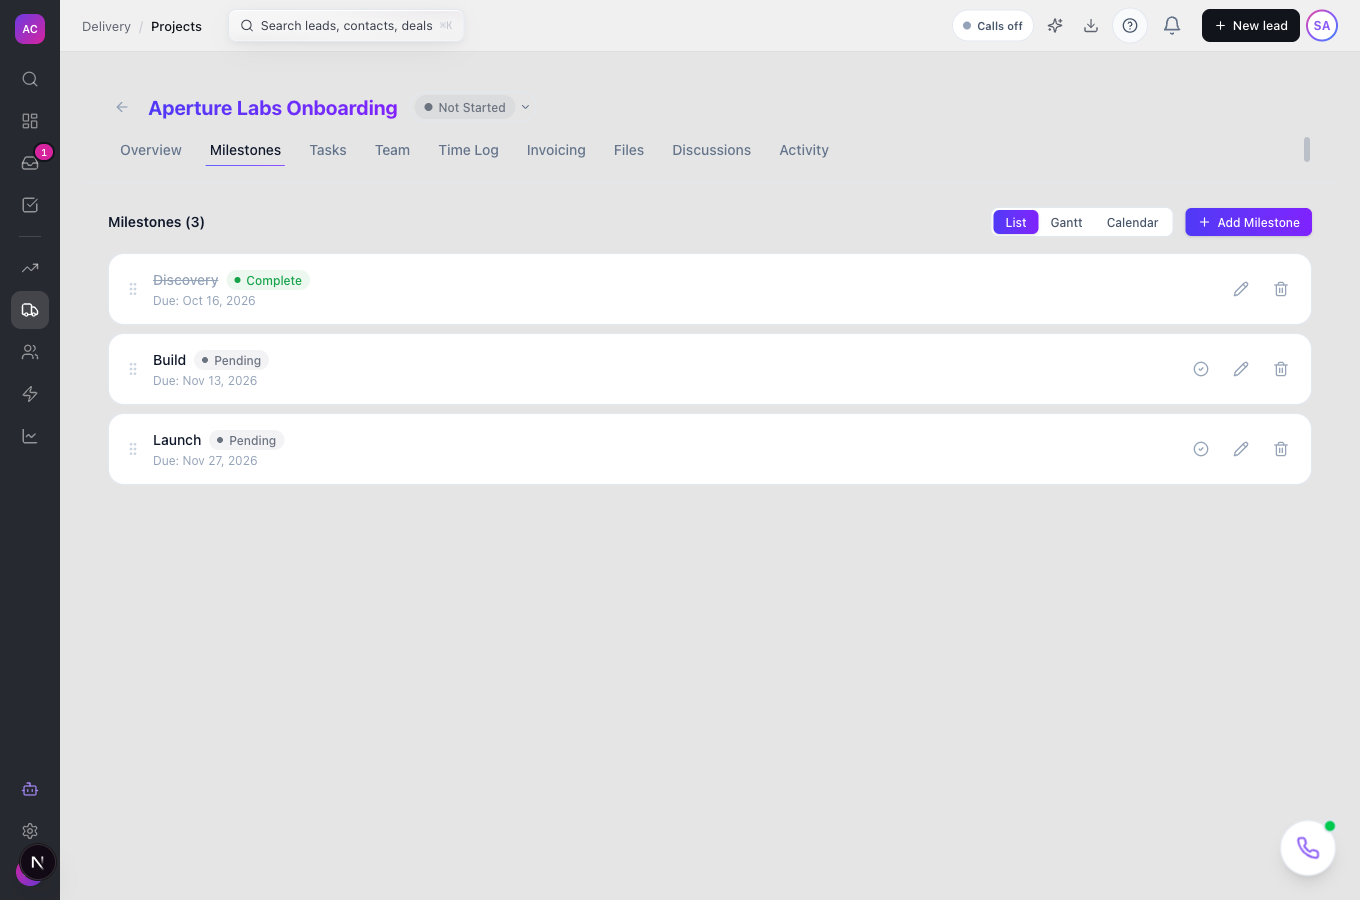Delete the Discovery milestone

click(x=1281, y=289)
